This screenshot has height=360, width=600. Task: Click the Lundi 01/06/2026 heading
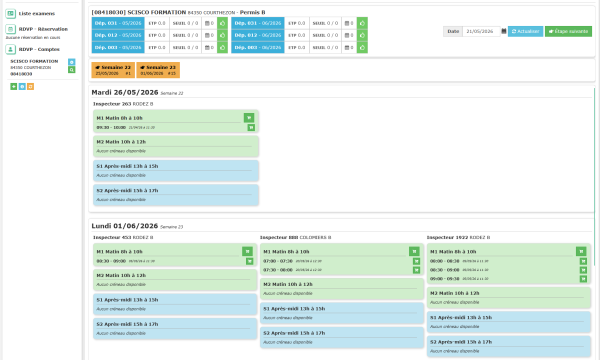click(x=125, y=226)
